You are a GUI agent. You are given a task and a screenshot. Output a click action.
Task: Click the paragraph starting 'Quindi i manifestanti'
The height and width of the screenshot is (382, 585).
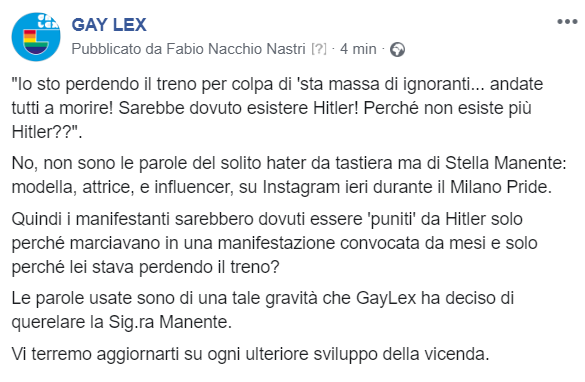coord(275,243)
